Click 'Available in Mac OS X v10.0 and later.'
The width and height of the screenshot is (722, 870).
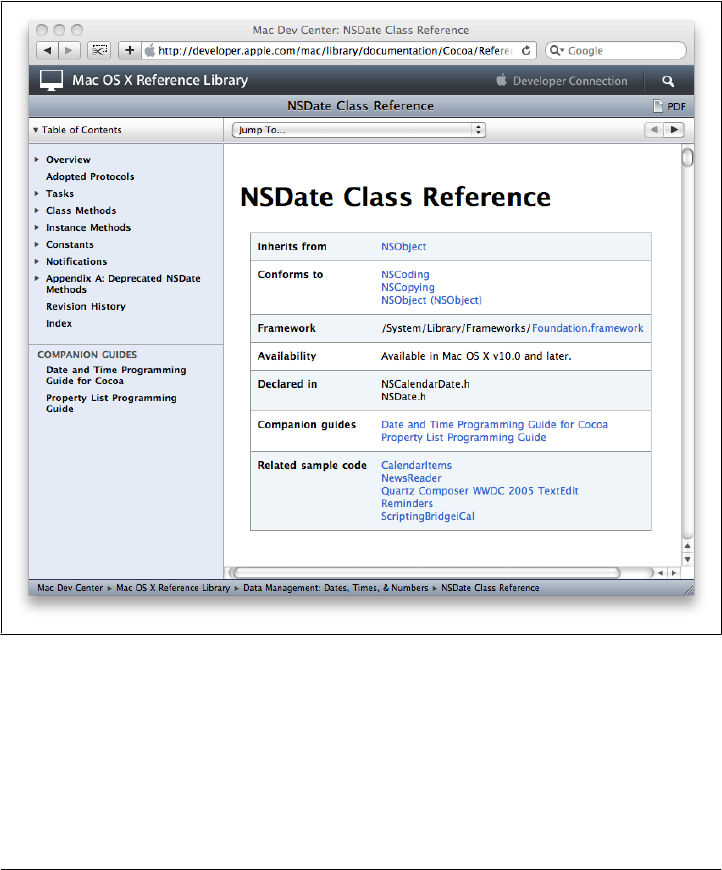click(476, 356)
